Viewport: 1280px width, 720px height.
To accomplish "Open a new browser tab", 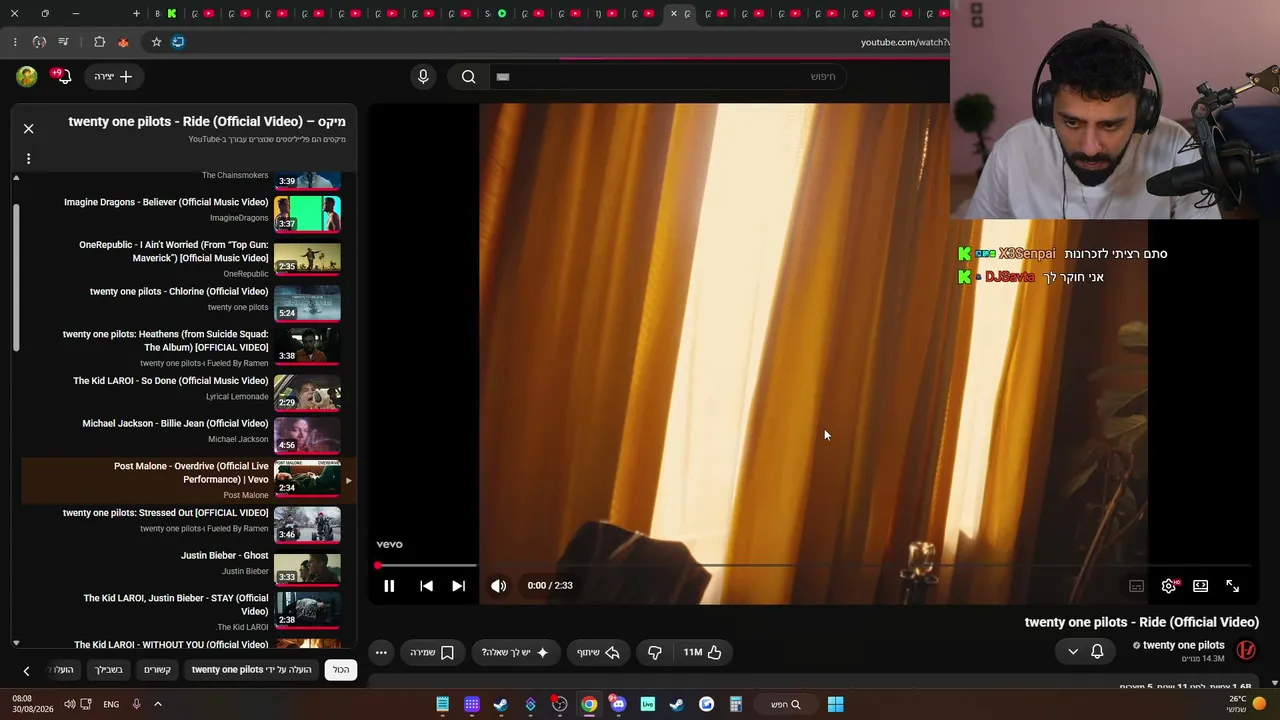I will (136, 13).
